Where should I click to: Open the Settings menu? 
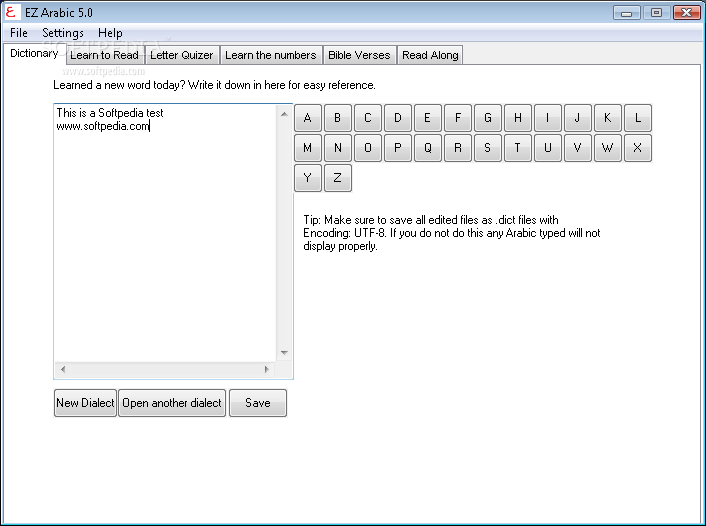pos(63,33)
